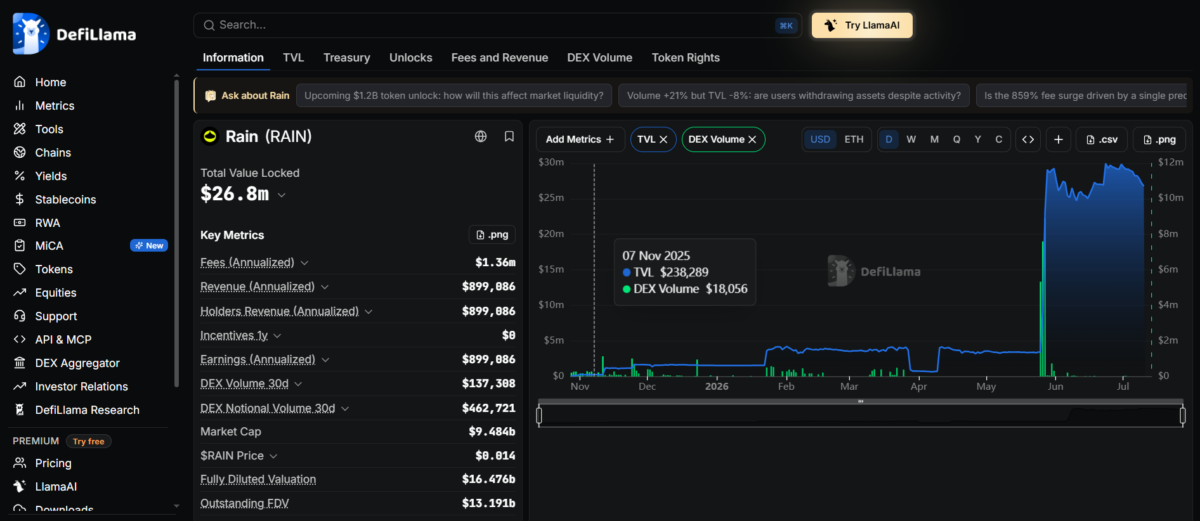Set the chart interval to W

(x=911, y=139)
